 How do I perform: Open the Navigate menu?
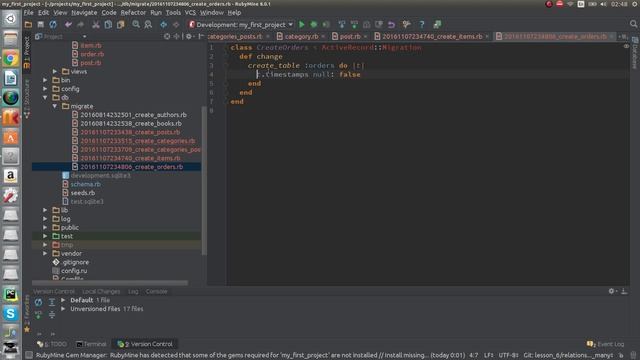[x=84, y=13]
